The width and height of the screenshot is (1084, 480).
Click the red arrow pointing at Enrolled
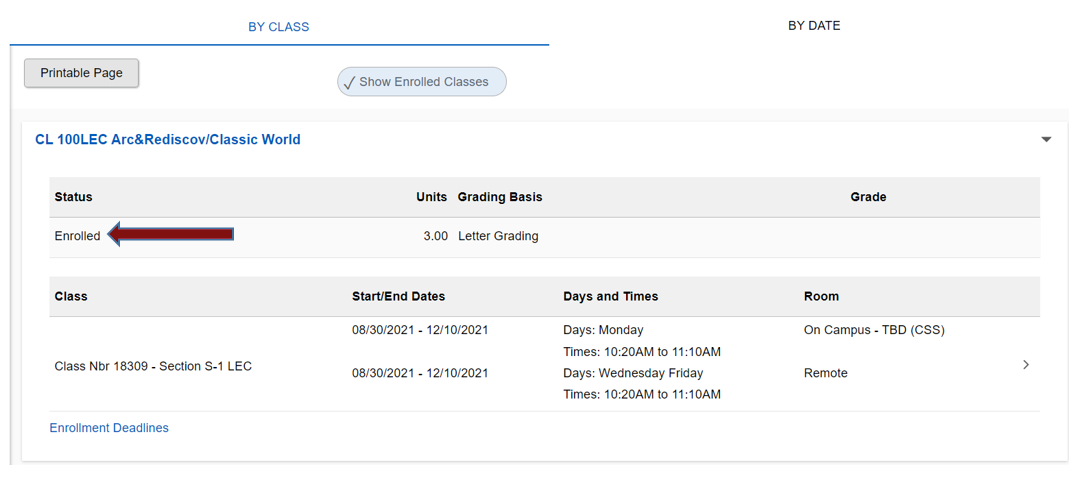coord(170,235)
